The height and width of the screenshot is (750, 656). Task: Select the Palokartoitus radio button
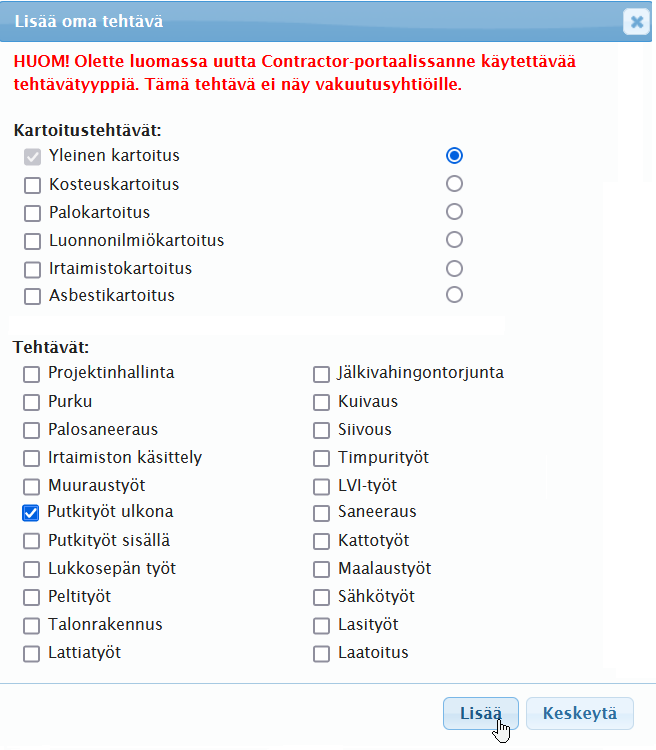(455, 212)
